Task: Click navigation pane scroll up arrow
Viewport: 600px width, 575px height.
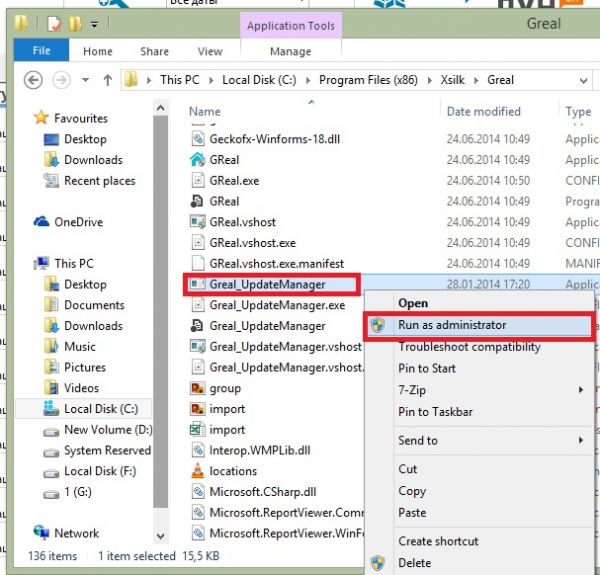Action: [x=161, y=108]
